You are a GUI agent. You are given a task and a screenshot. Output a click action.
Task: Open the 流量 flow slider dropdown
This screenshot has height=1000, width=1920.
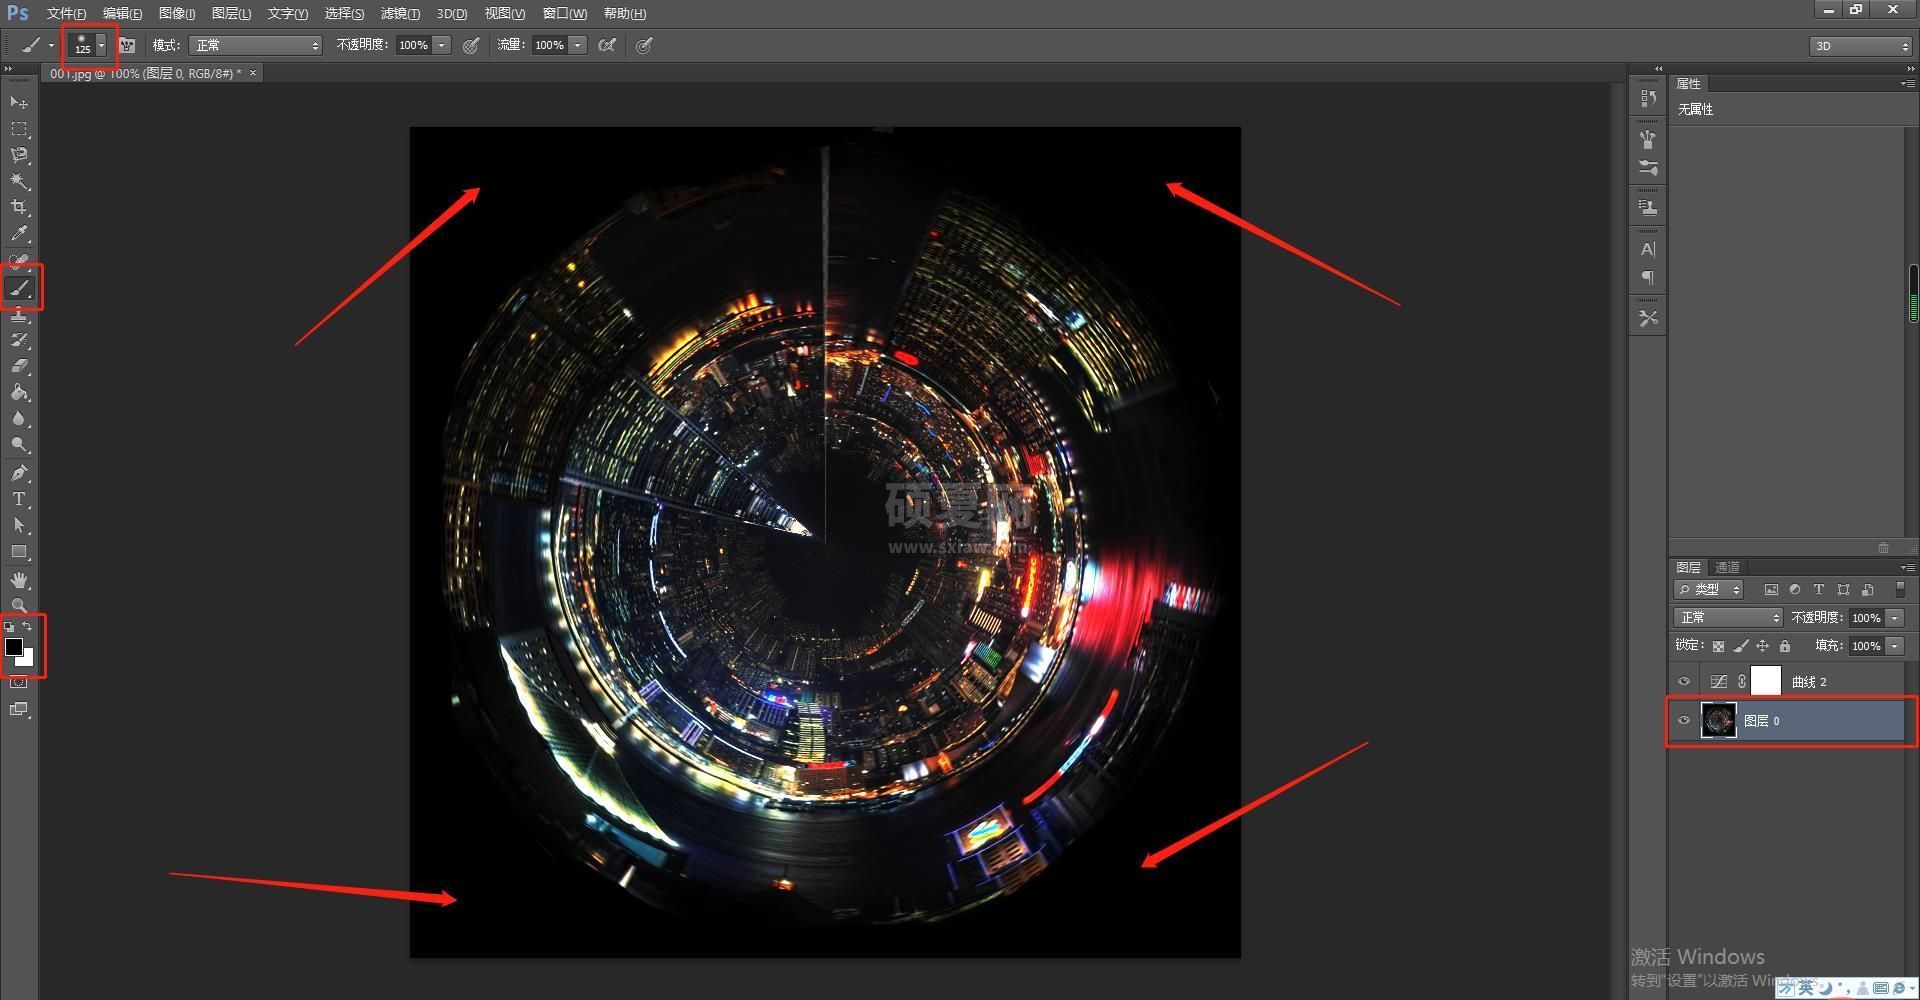coord(577,45)
